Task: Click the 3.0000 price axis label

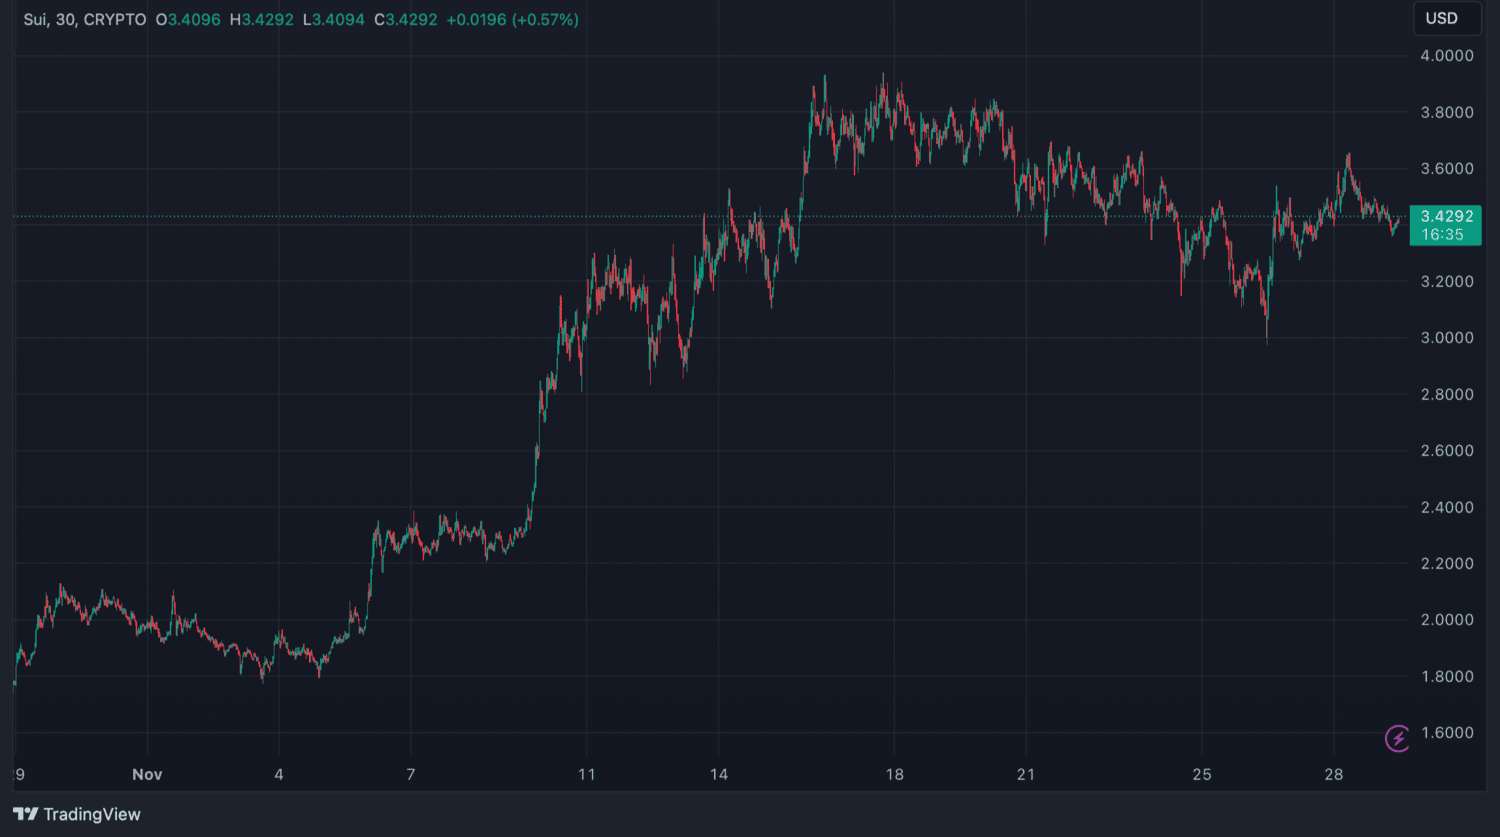Action: (1446, 338)
